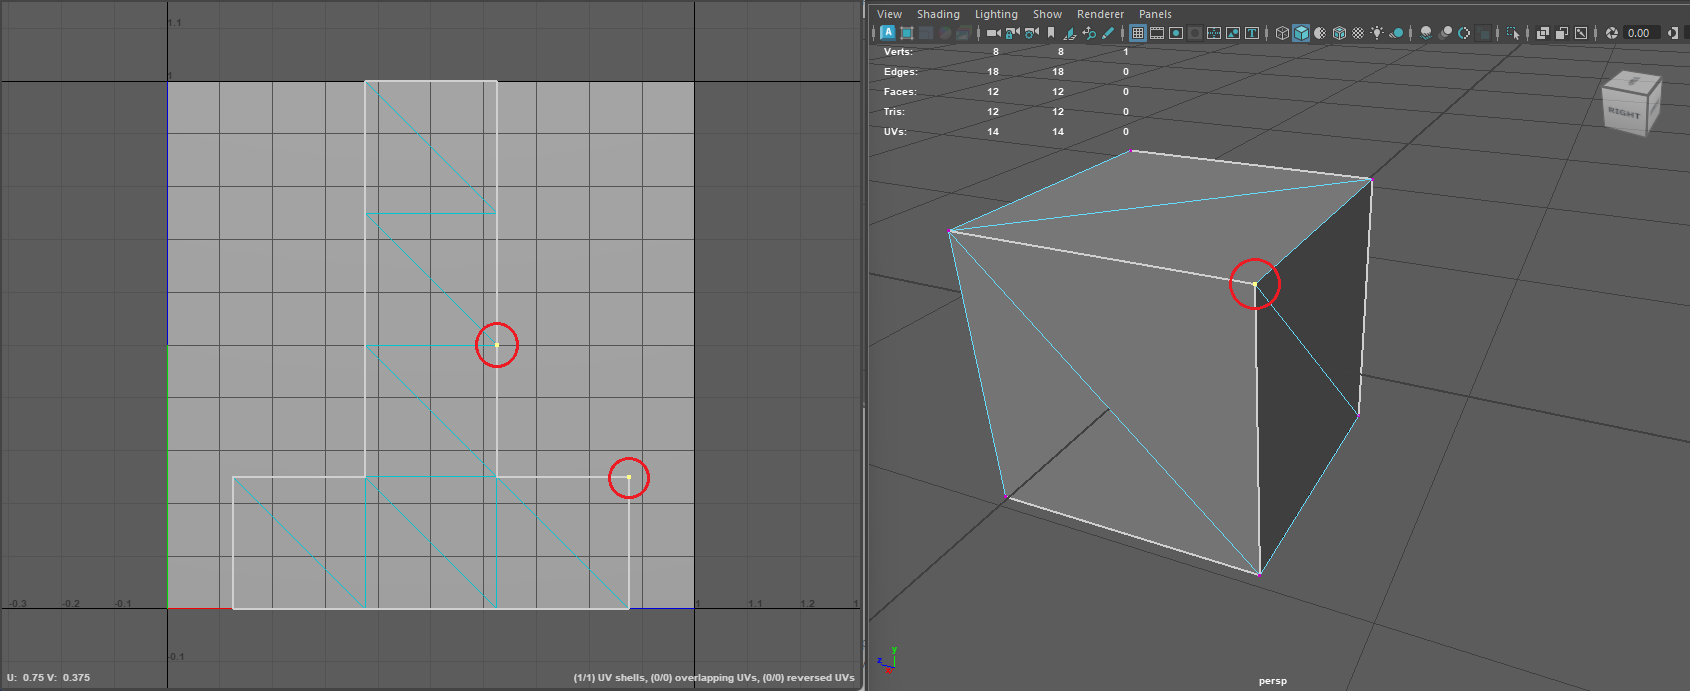The height and width of the screenshot is (691, 1690).
Task: Toggle Smooth Shade All cube icon
Action: (1301, 33)
